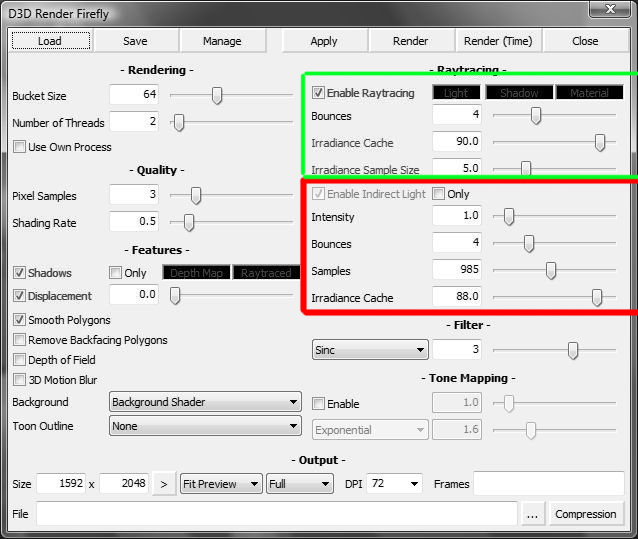Enable Tone Mapping checkbox
This screenshot has height=539, width=638.
pos(318,404)
